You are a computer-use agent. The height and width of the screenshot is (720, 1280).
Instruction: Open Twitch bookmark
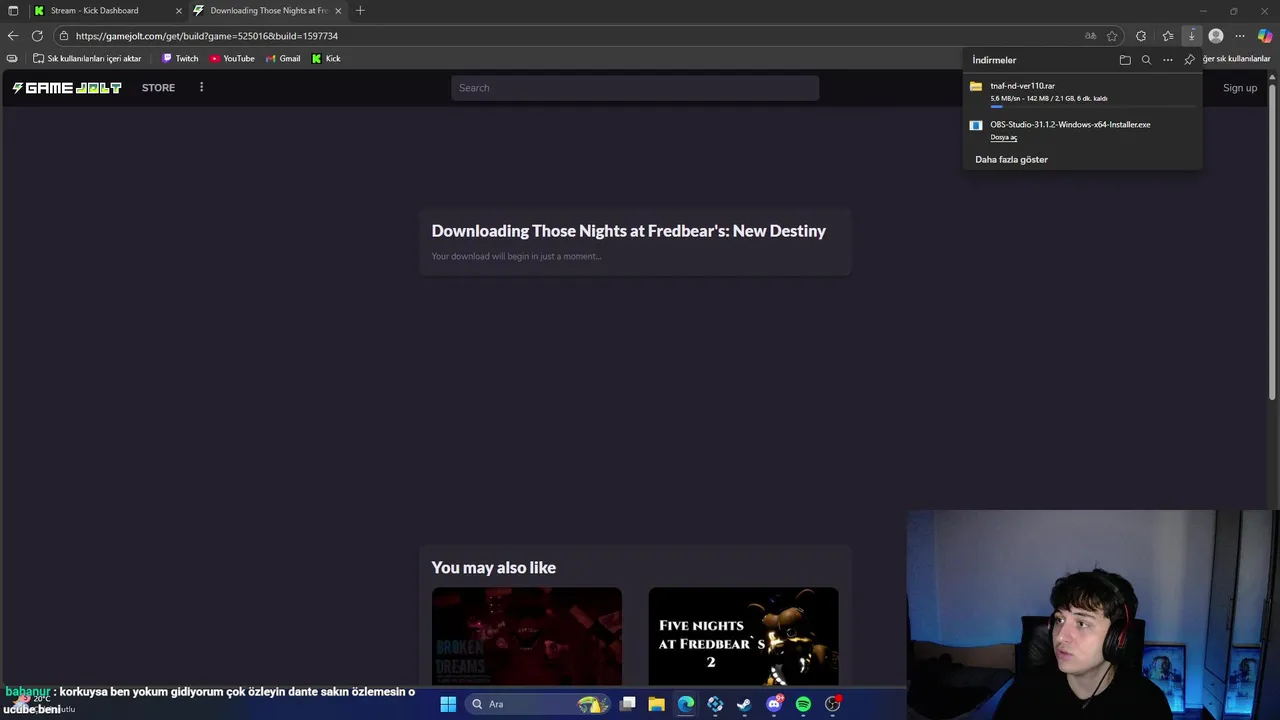tap(180, 58)
